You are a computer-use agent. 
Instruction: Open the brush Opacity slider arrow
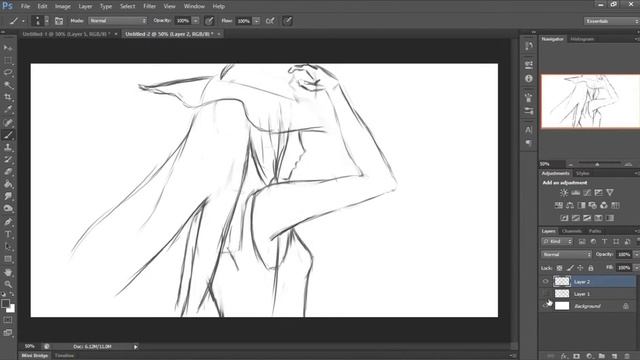click(196, 21)
